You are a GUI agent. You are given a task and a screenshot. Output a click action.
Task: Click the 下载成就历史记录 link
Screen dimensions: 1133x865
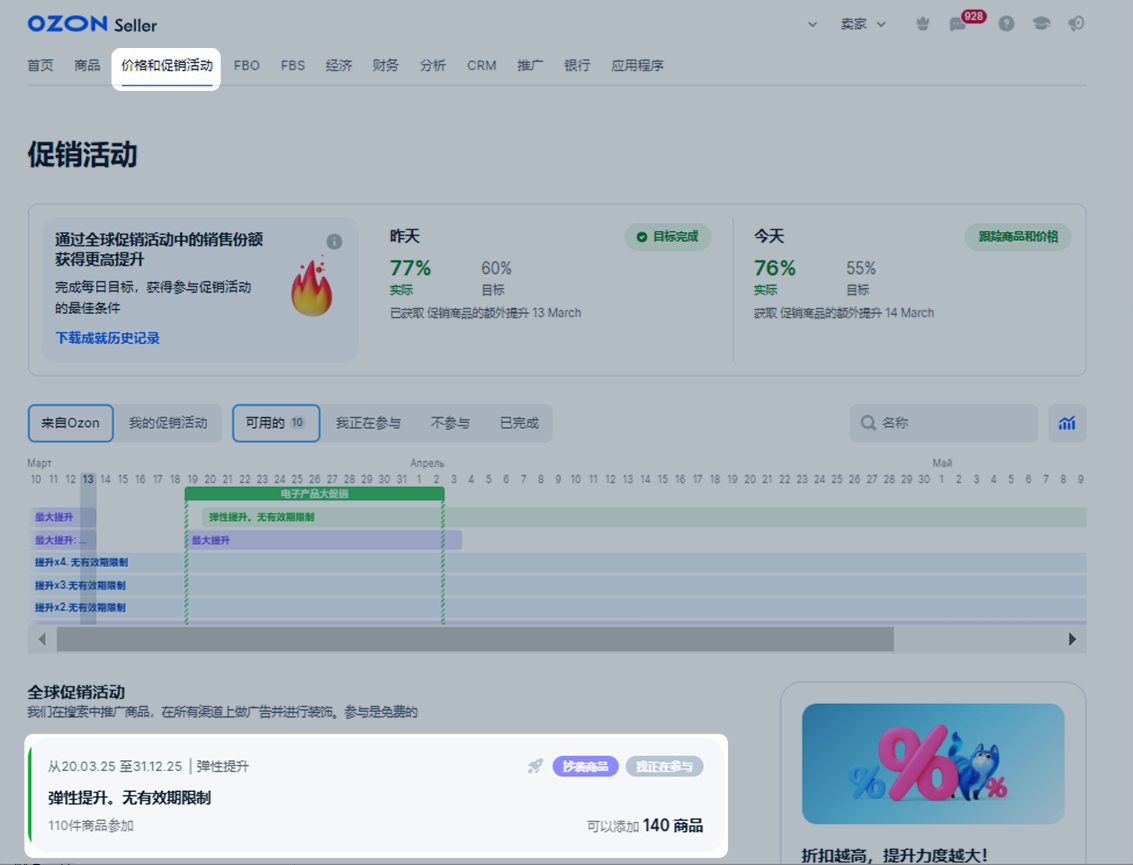click(x=107, y=338)
